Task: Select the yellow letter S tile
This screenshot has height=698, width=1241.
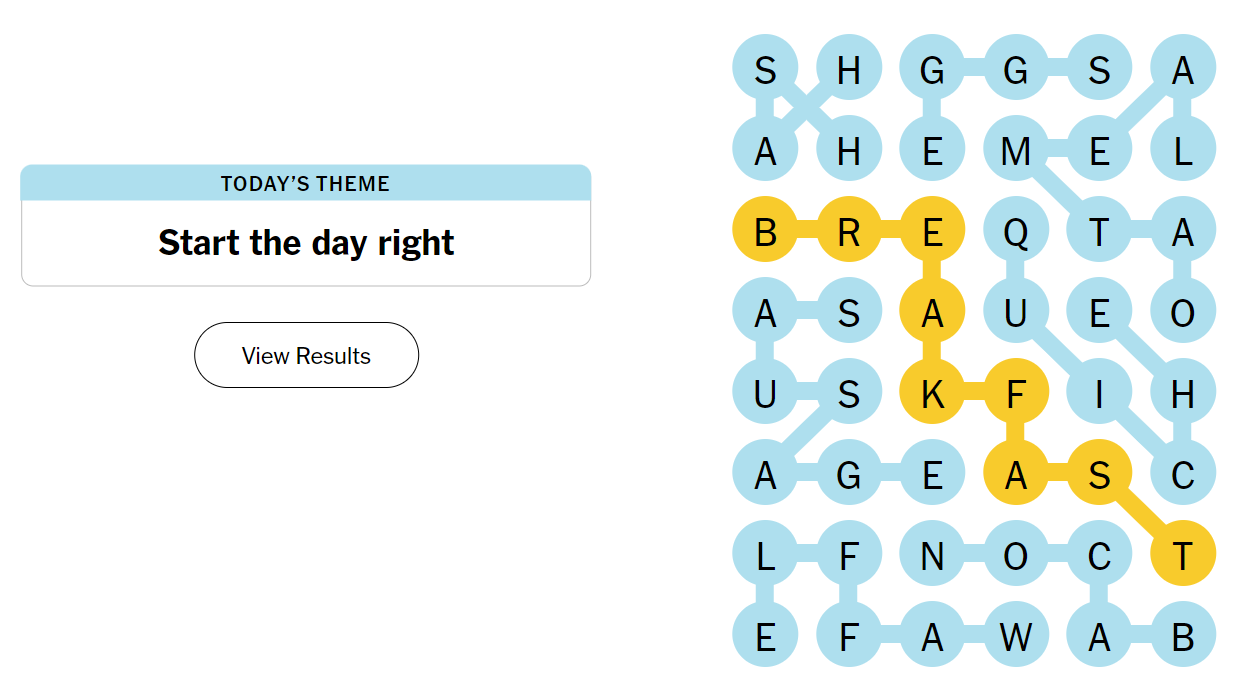Action: 1099,474
